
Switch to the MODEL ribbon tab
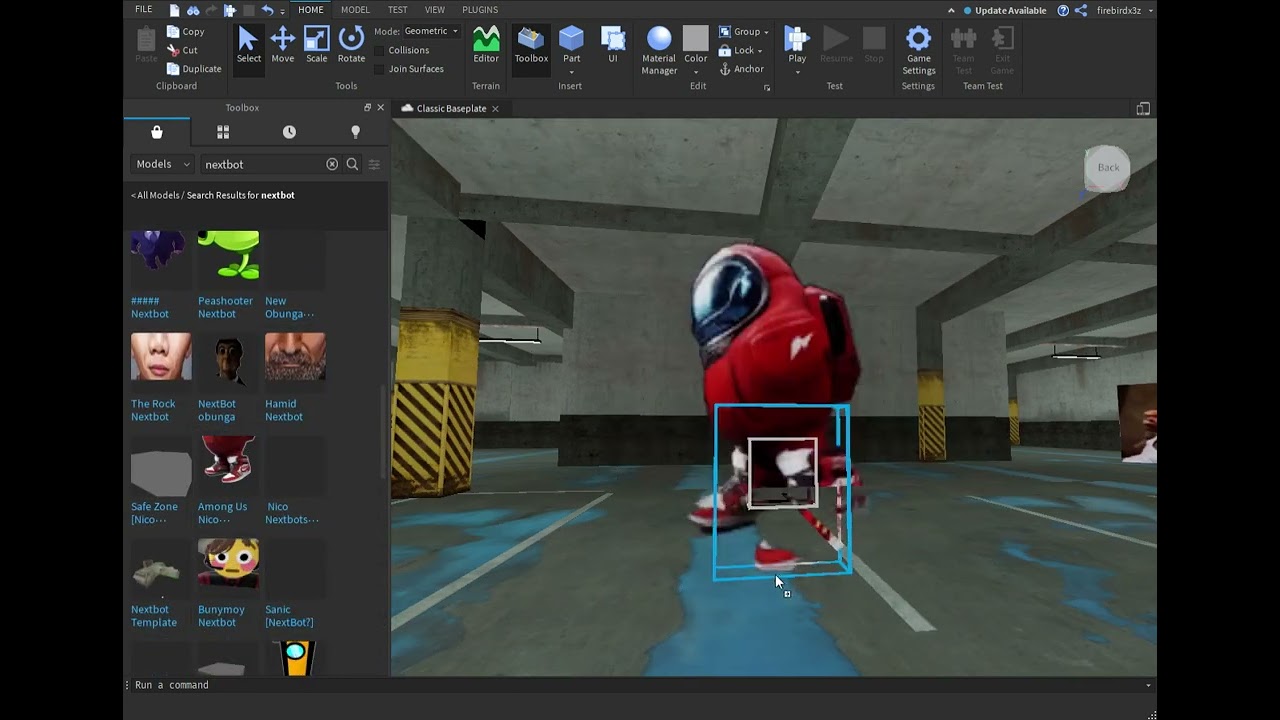(355, 10)
